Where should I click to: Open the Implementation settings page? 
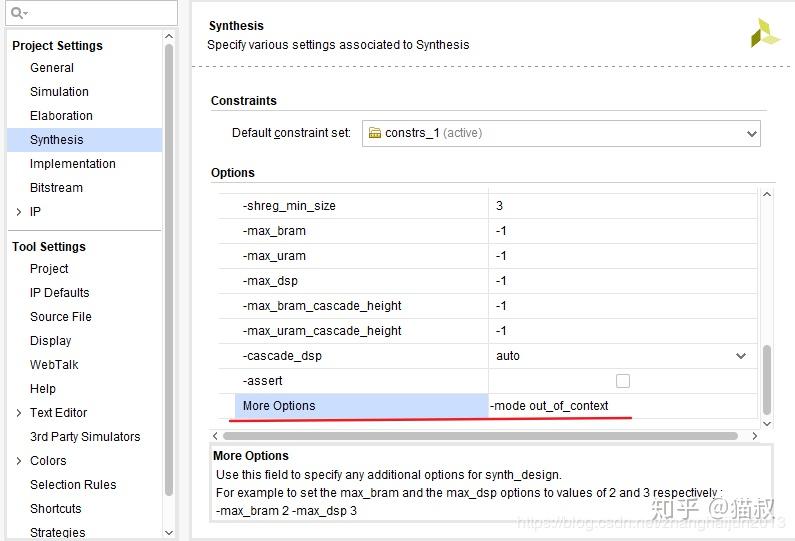tap(73, 164)
